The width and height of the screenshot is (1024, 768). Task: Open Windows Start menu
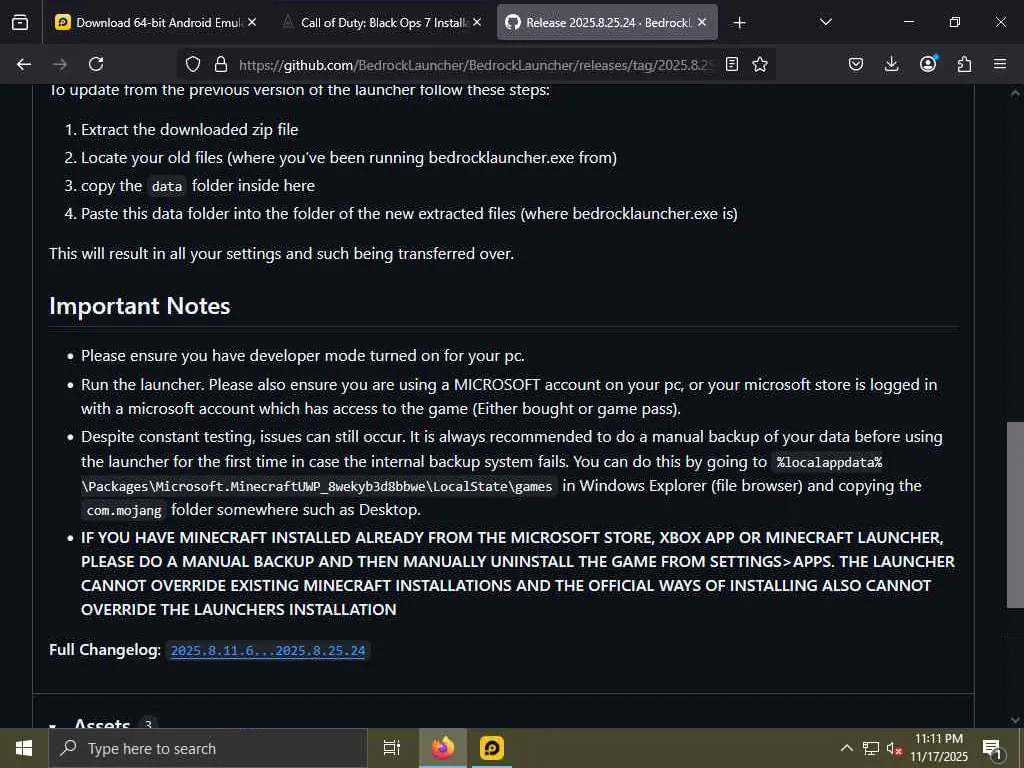(x=24, y=748)
